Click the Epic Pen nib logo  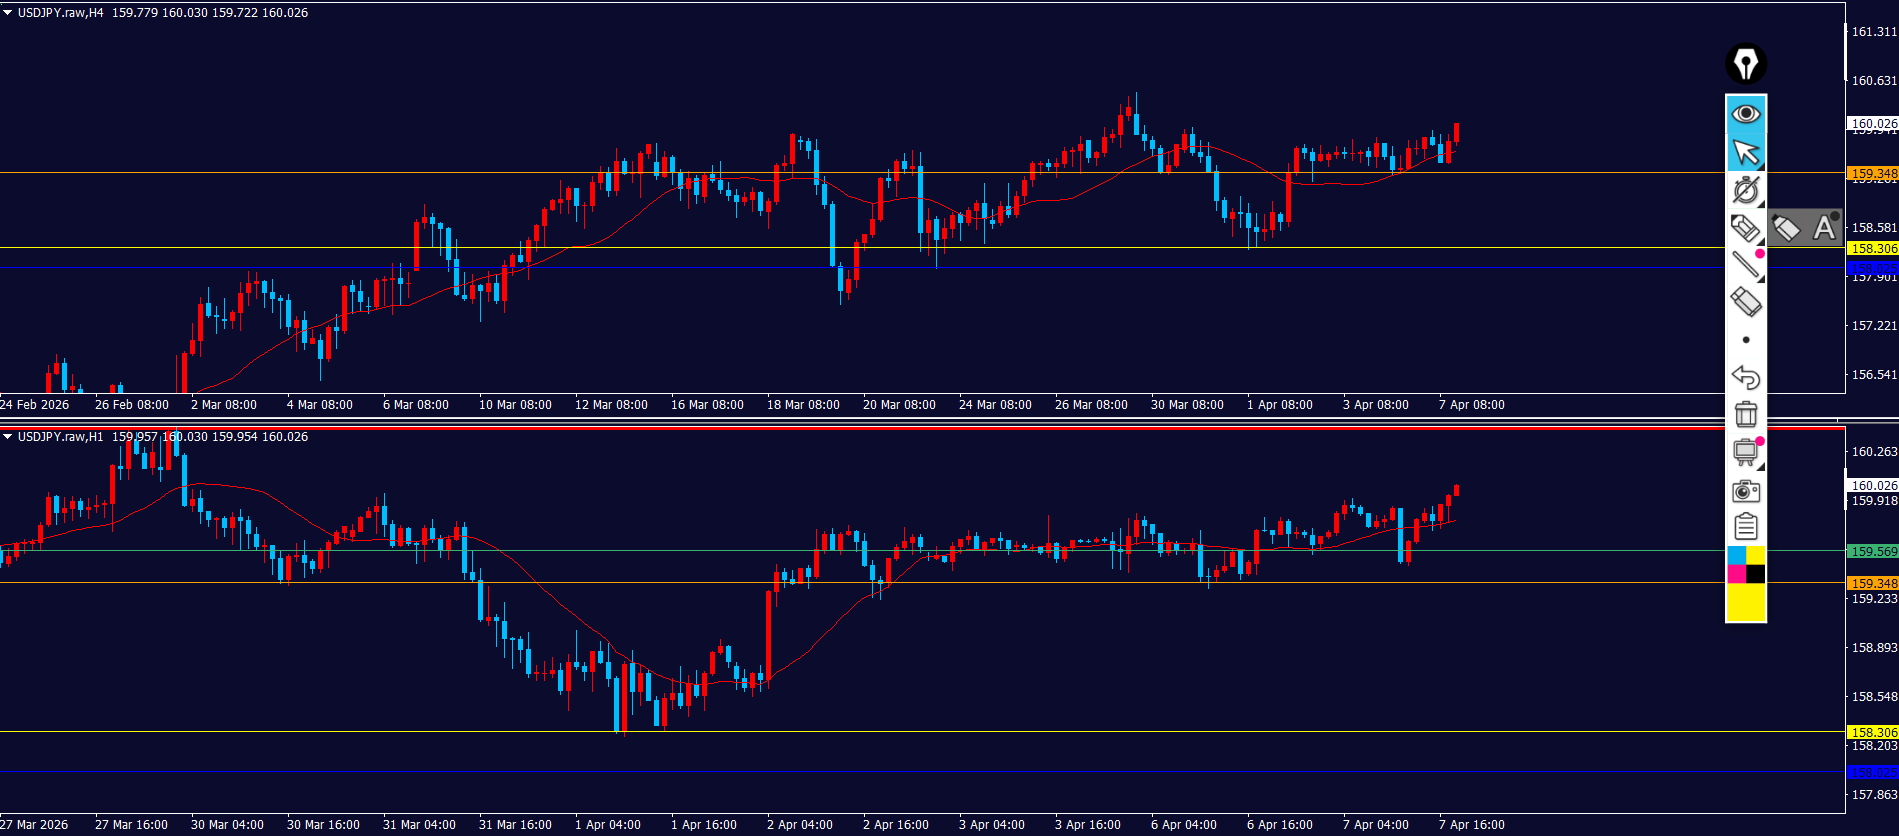point(1746,65)
